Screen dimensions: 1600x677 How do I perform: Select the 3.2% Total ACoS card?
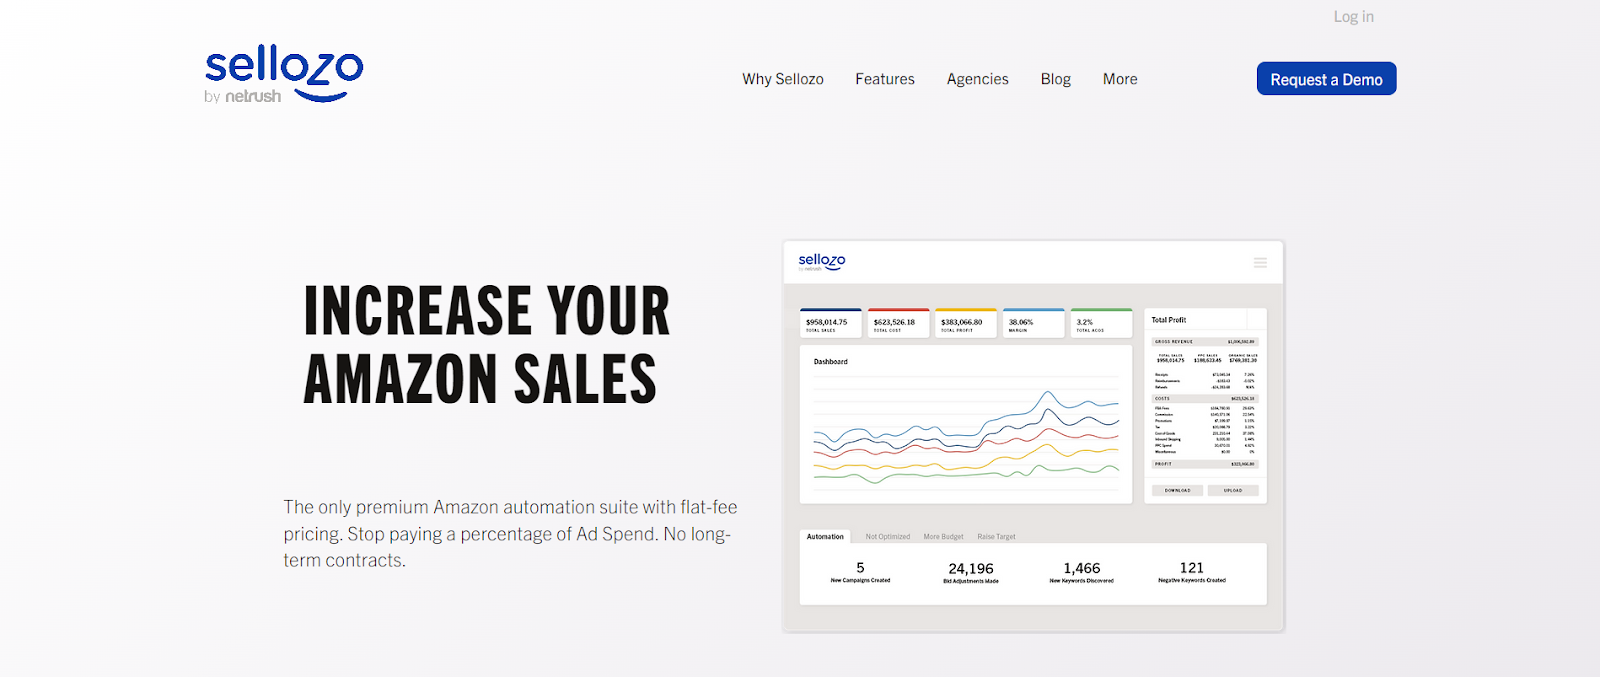(1101, 323)
